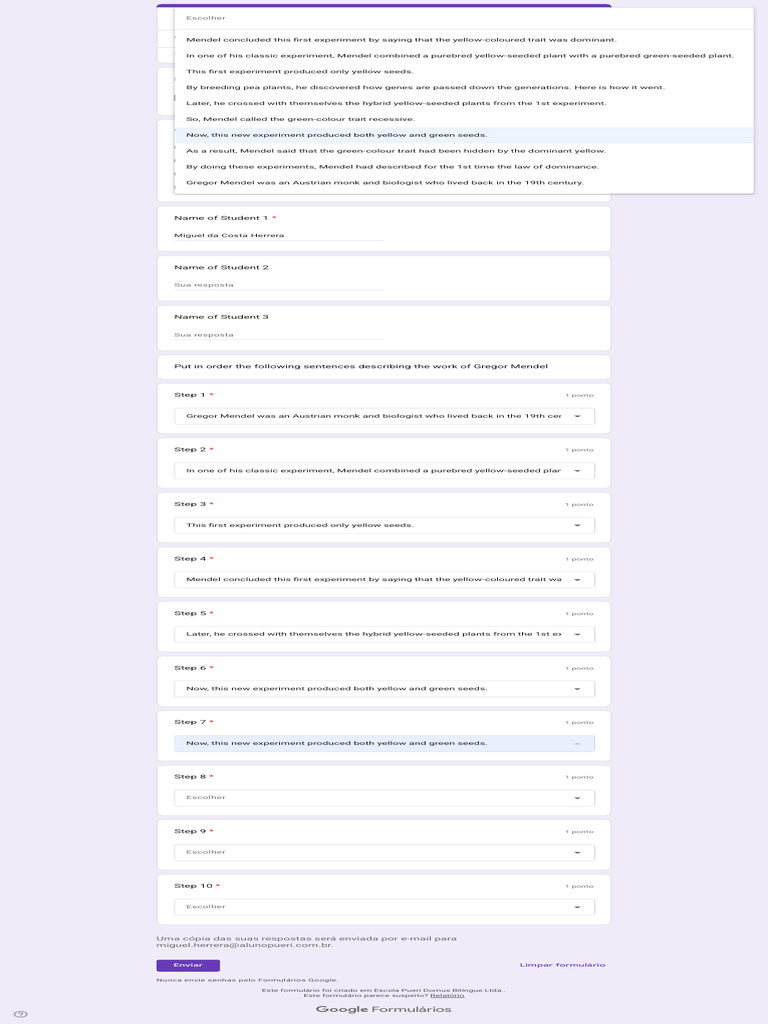Open the Step 2 answer dropdown
Screen dimensions: 768x1024
[384, 470]
